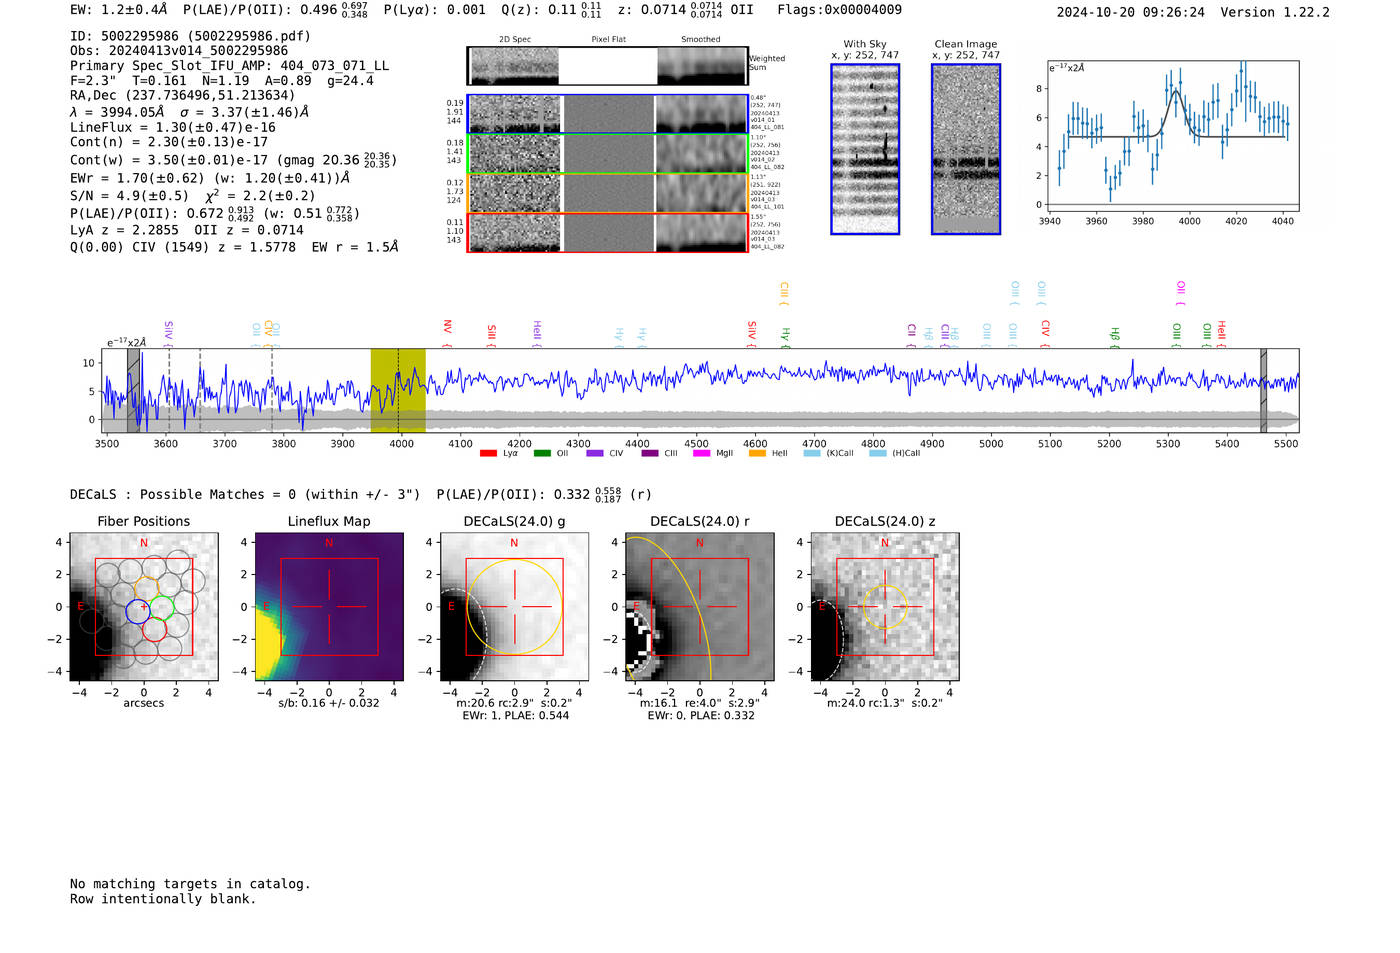Viewport: 1400px width, 953px height.
Task: Click the 2024-10-20 09:26:24 timestamp
Action: click(x=1131, y=12)
